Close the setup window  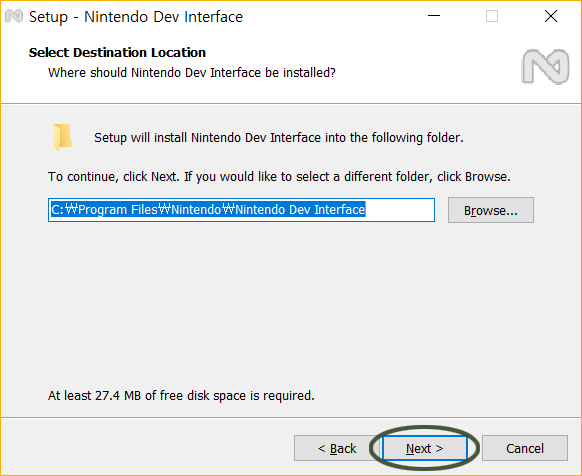tap(551, 16)
